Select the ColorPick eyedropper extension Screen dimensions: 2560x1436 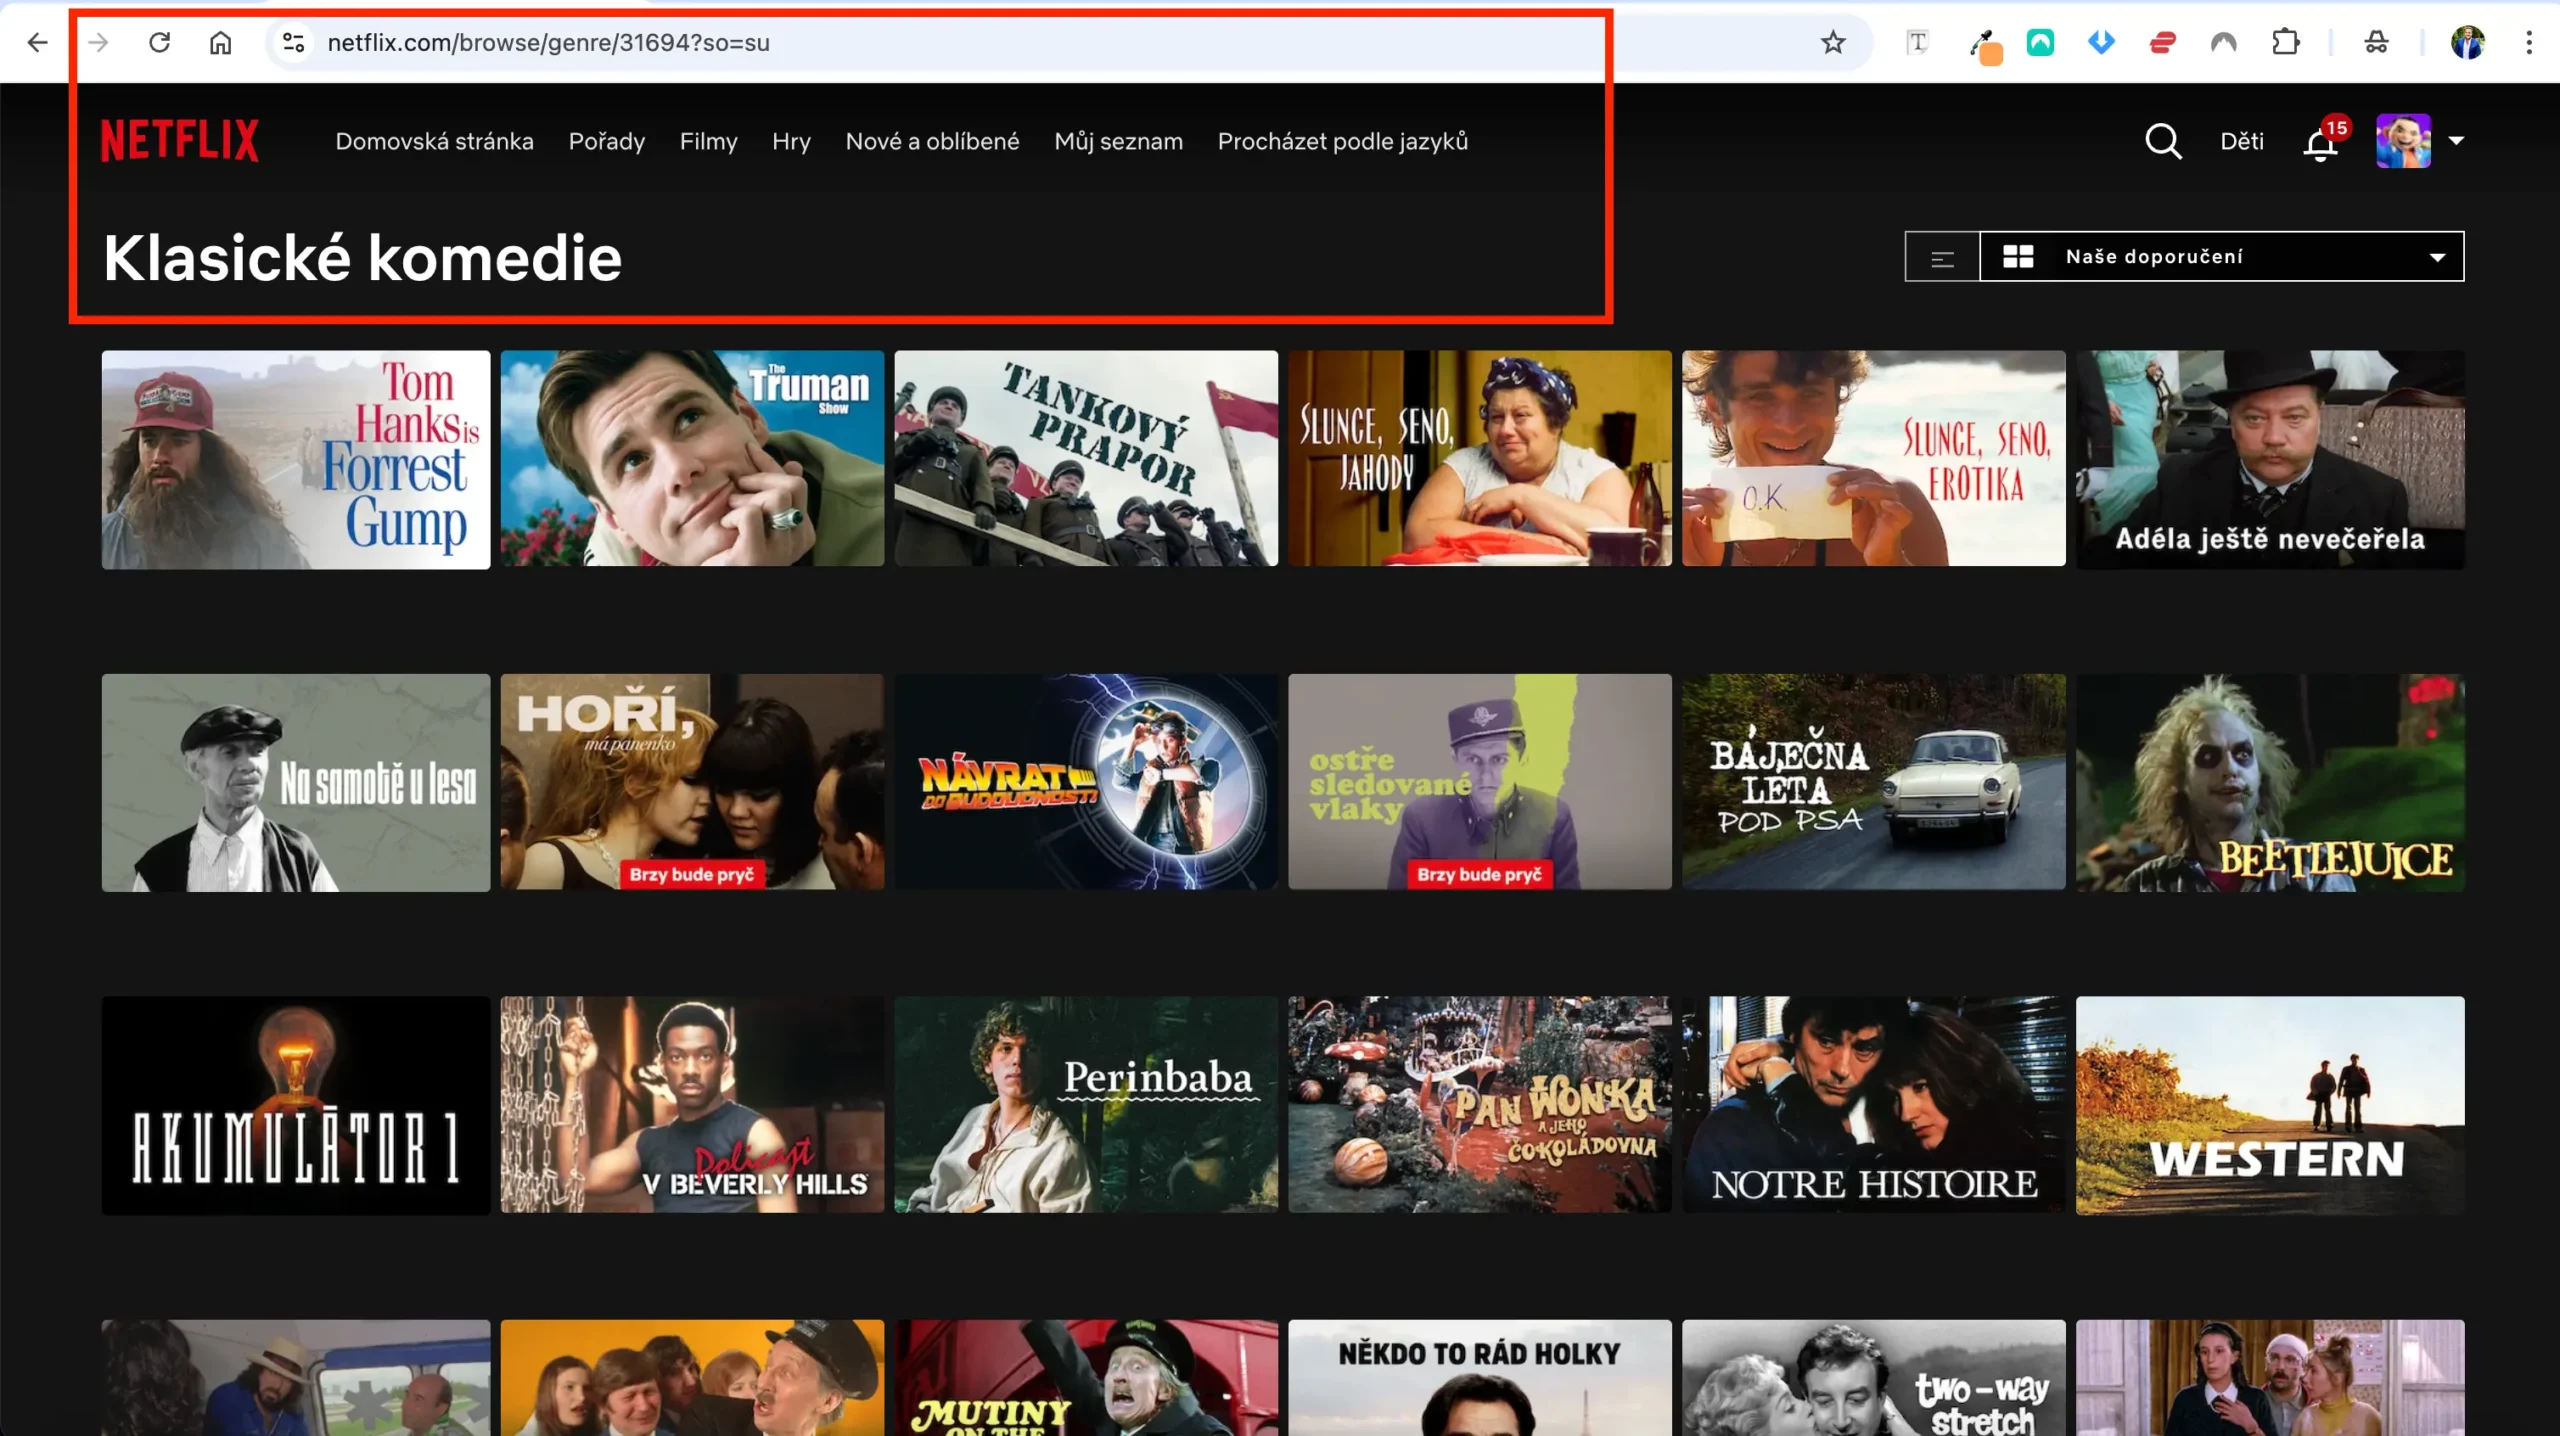coord(1984,42)
